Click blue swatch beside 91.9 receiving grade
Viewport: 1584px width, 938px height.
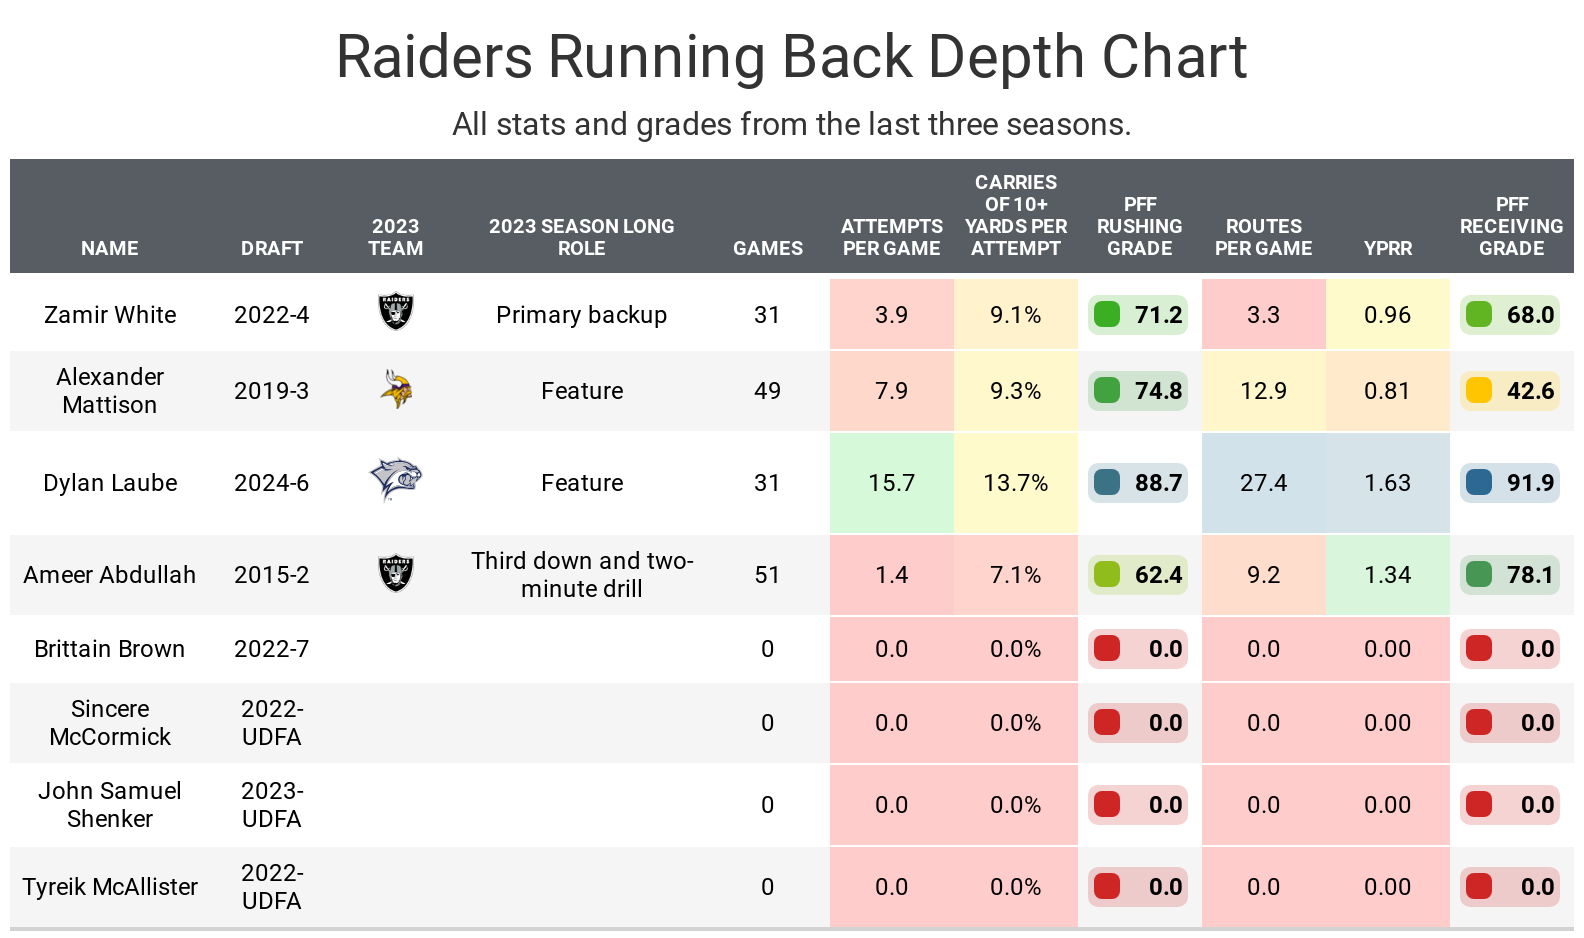(x=1478, y=483)
